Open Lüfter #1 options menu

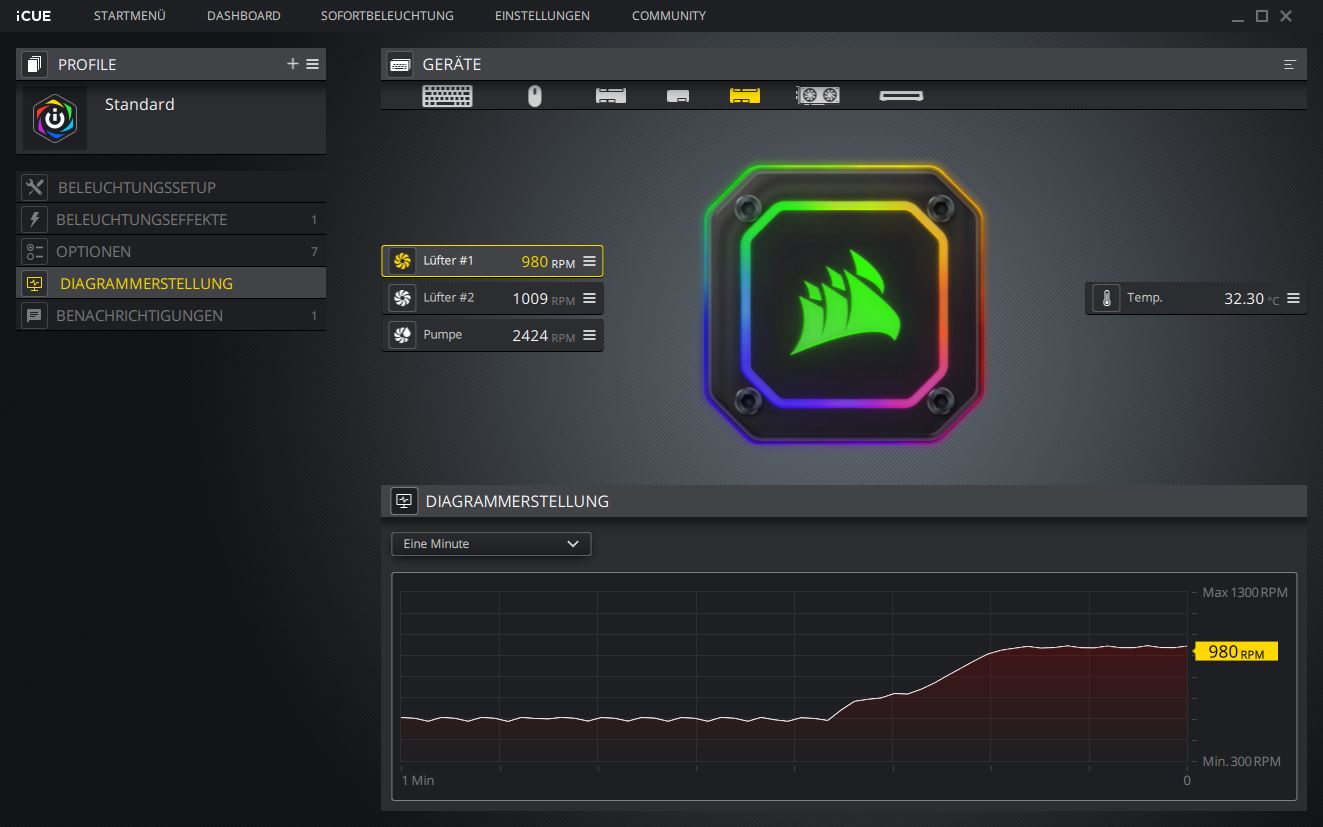point(589,262)
